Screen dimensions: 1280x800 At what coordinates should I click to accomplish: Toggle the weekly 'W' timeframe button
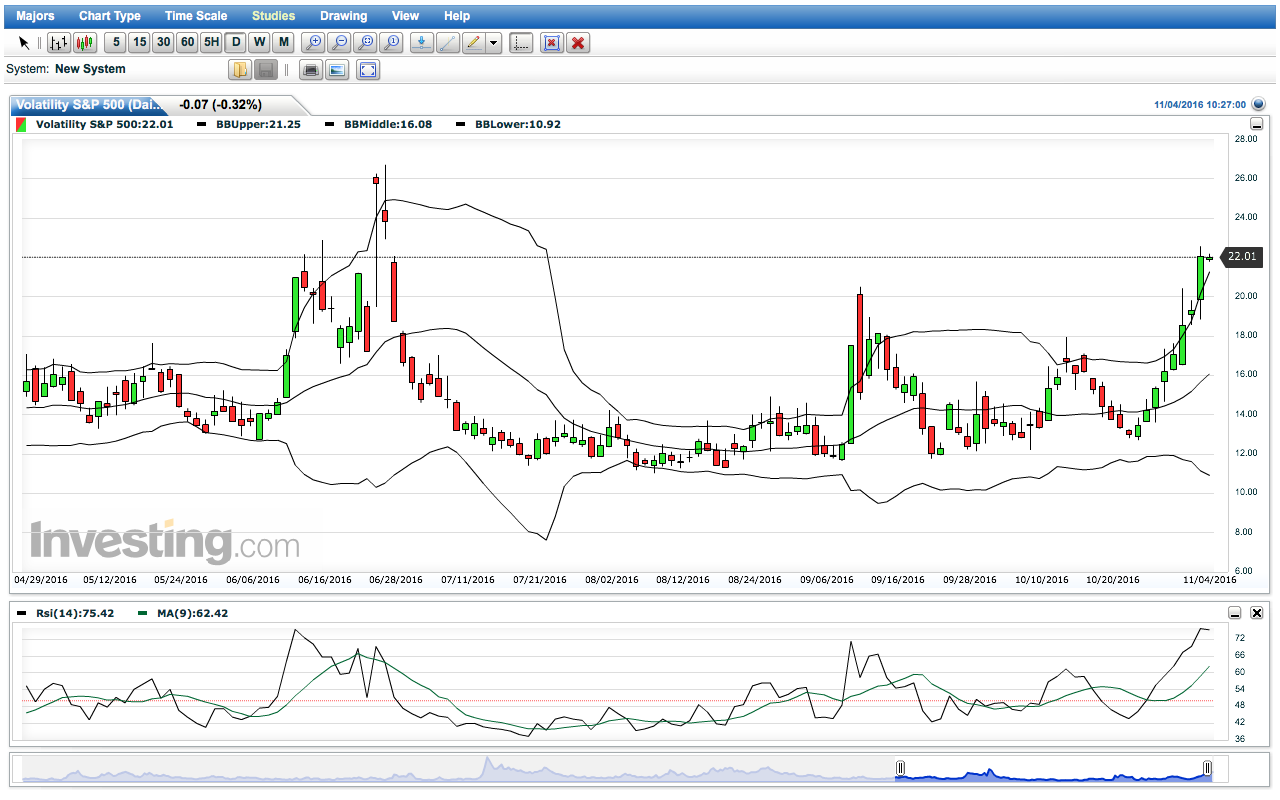click(259, 42)
